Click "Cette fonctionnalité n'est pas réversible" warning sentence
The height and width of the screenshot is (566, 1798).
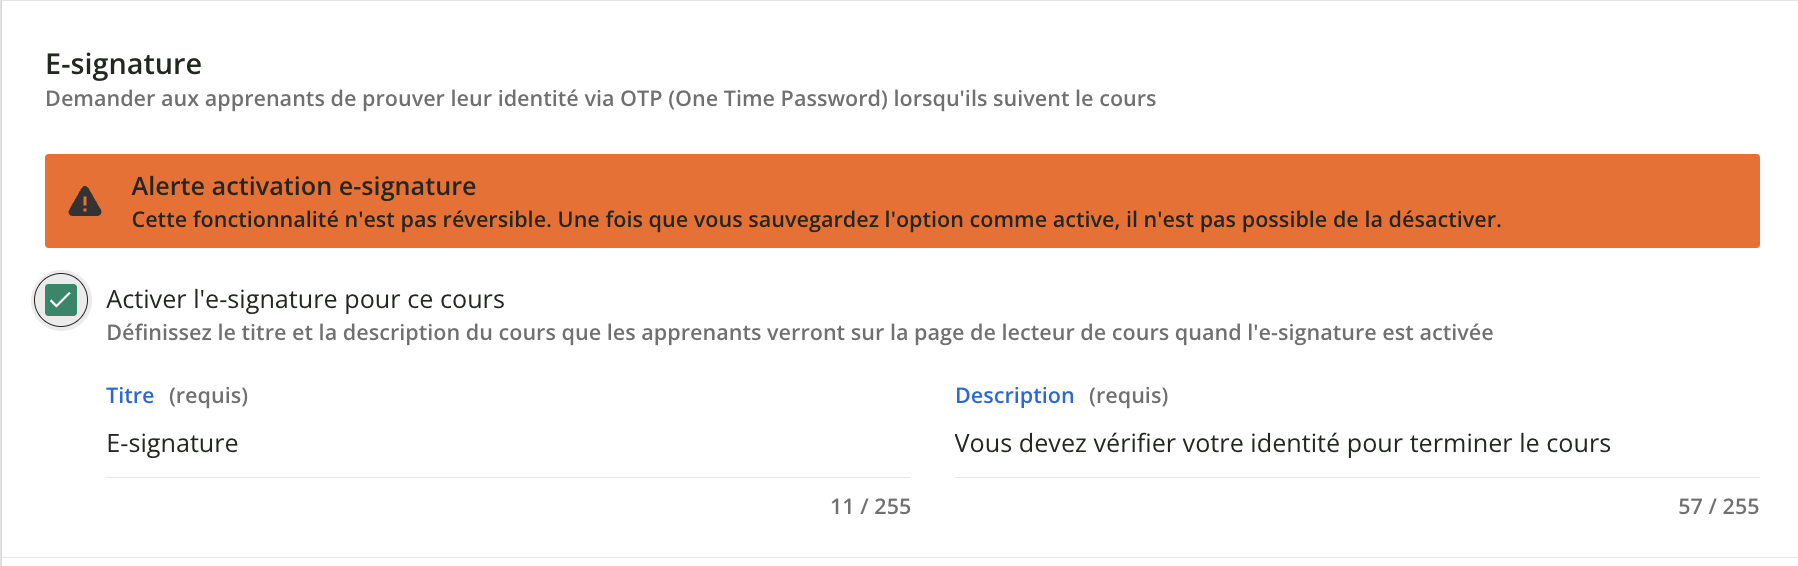[x=341, y=220]
